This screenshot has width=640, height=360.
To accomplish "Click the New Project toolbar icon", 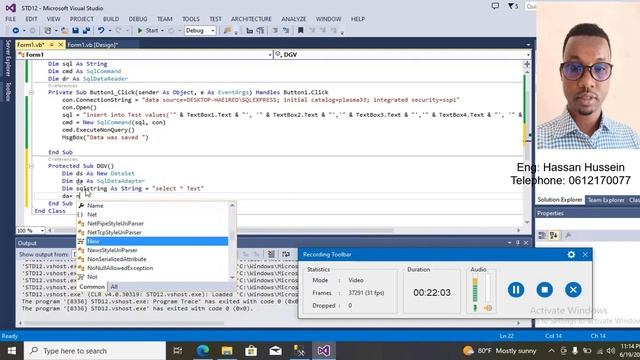I will point(48,31).
